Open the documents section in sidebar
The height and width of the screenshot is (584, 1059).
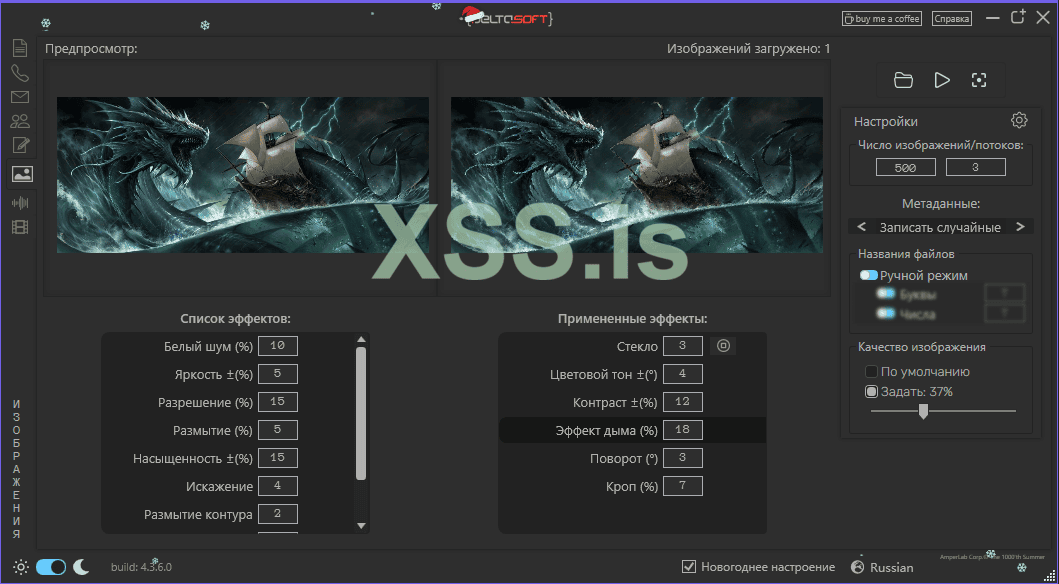[20, 47]
